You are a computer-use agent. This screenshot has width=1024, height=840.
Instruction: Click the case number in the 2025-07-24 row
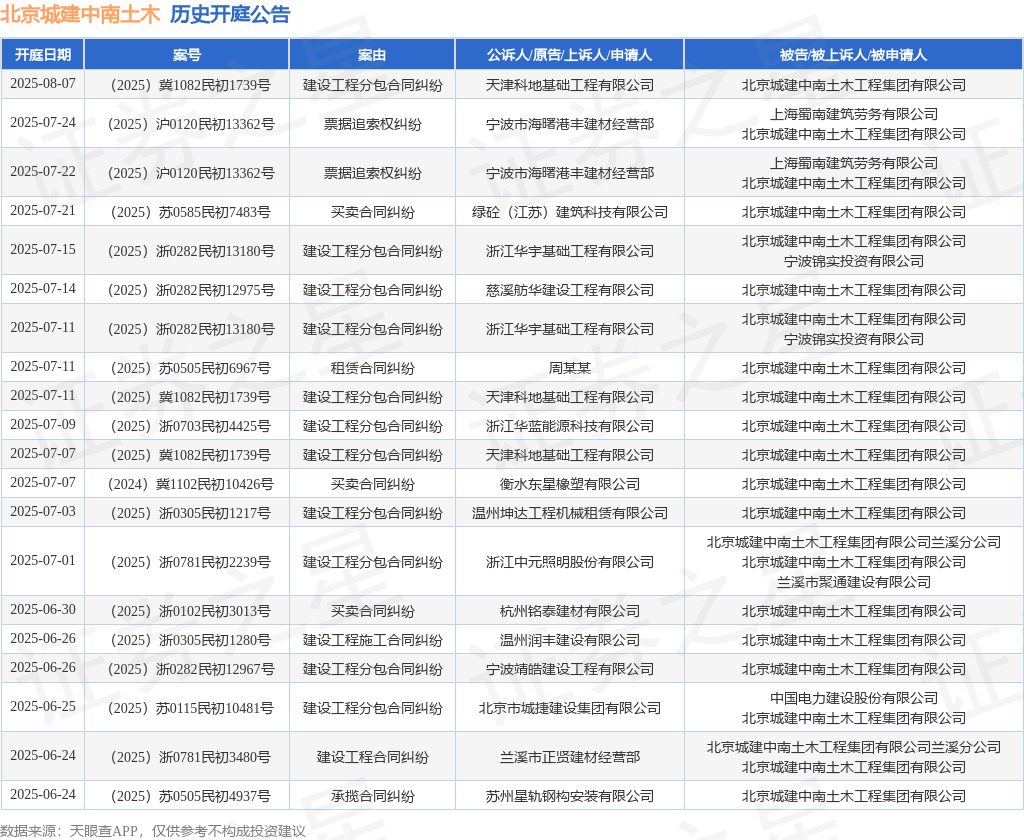click(191, 124)
